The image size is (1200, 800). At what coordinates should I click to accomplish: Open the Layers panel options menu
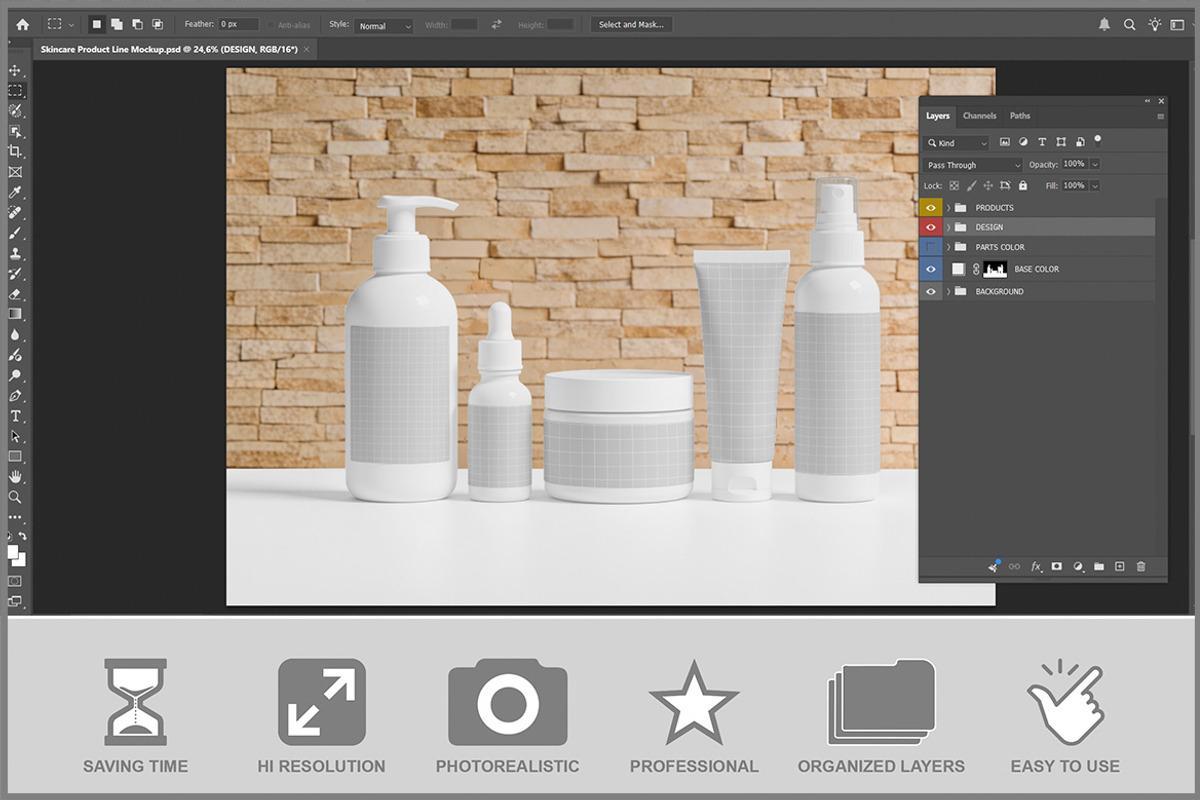1161,116
